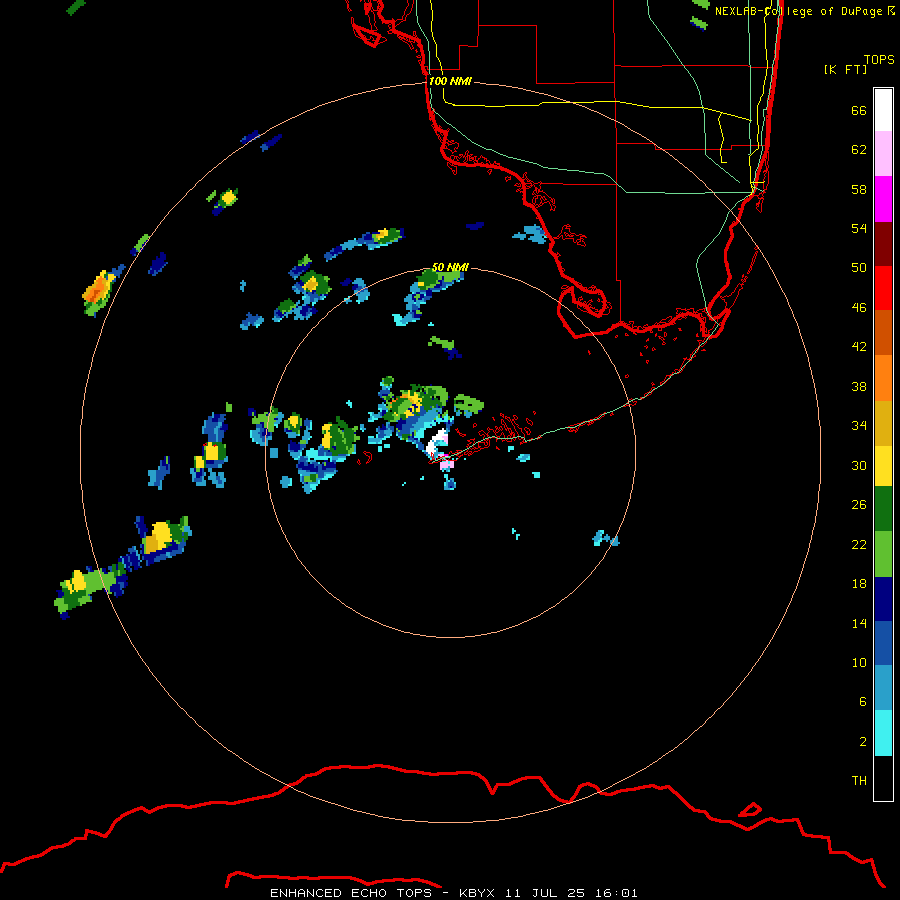Click the legend value "34"
900x900 pixels.
point(859,426)
